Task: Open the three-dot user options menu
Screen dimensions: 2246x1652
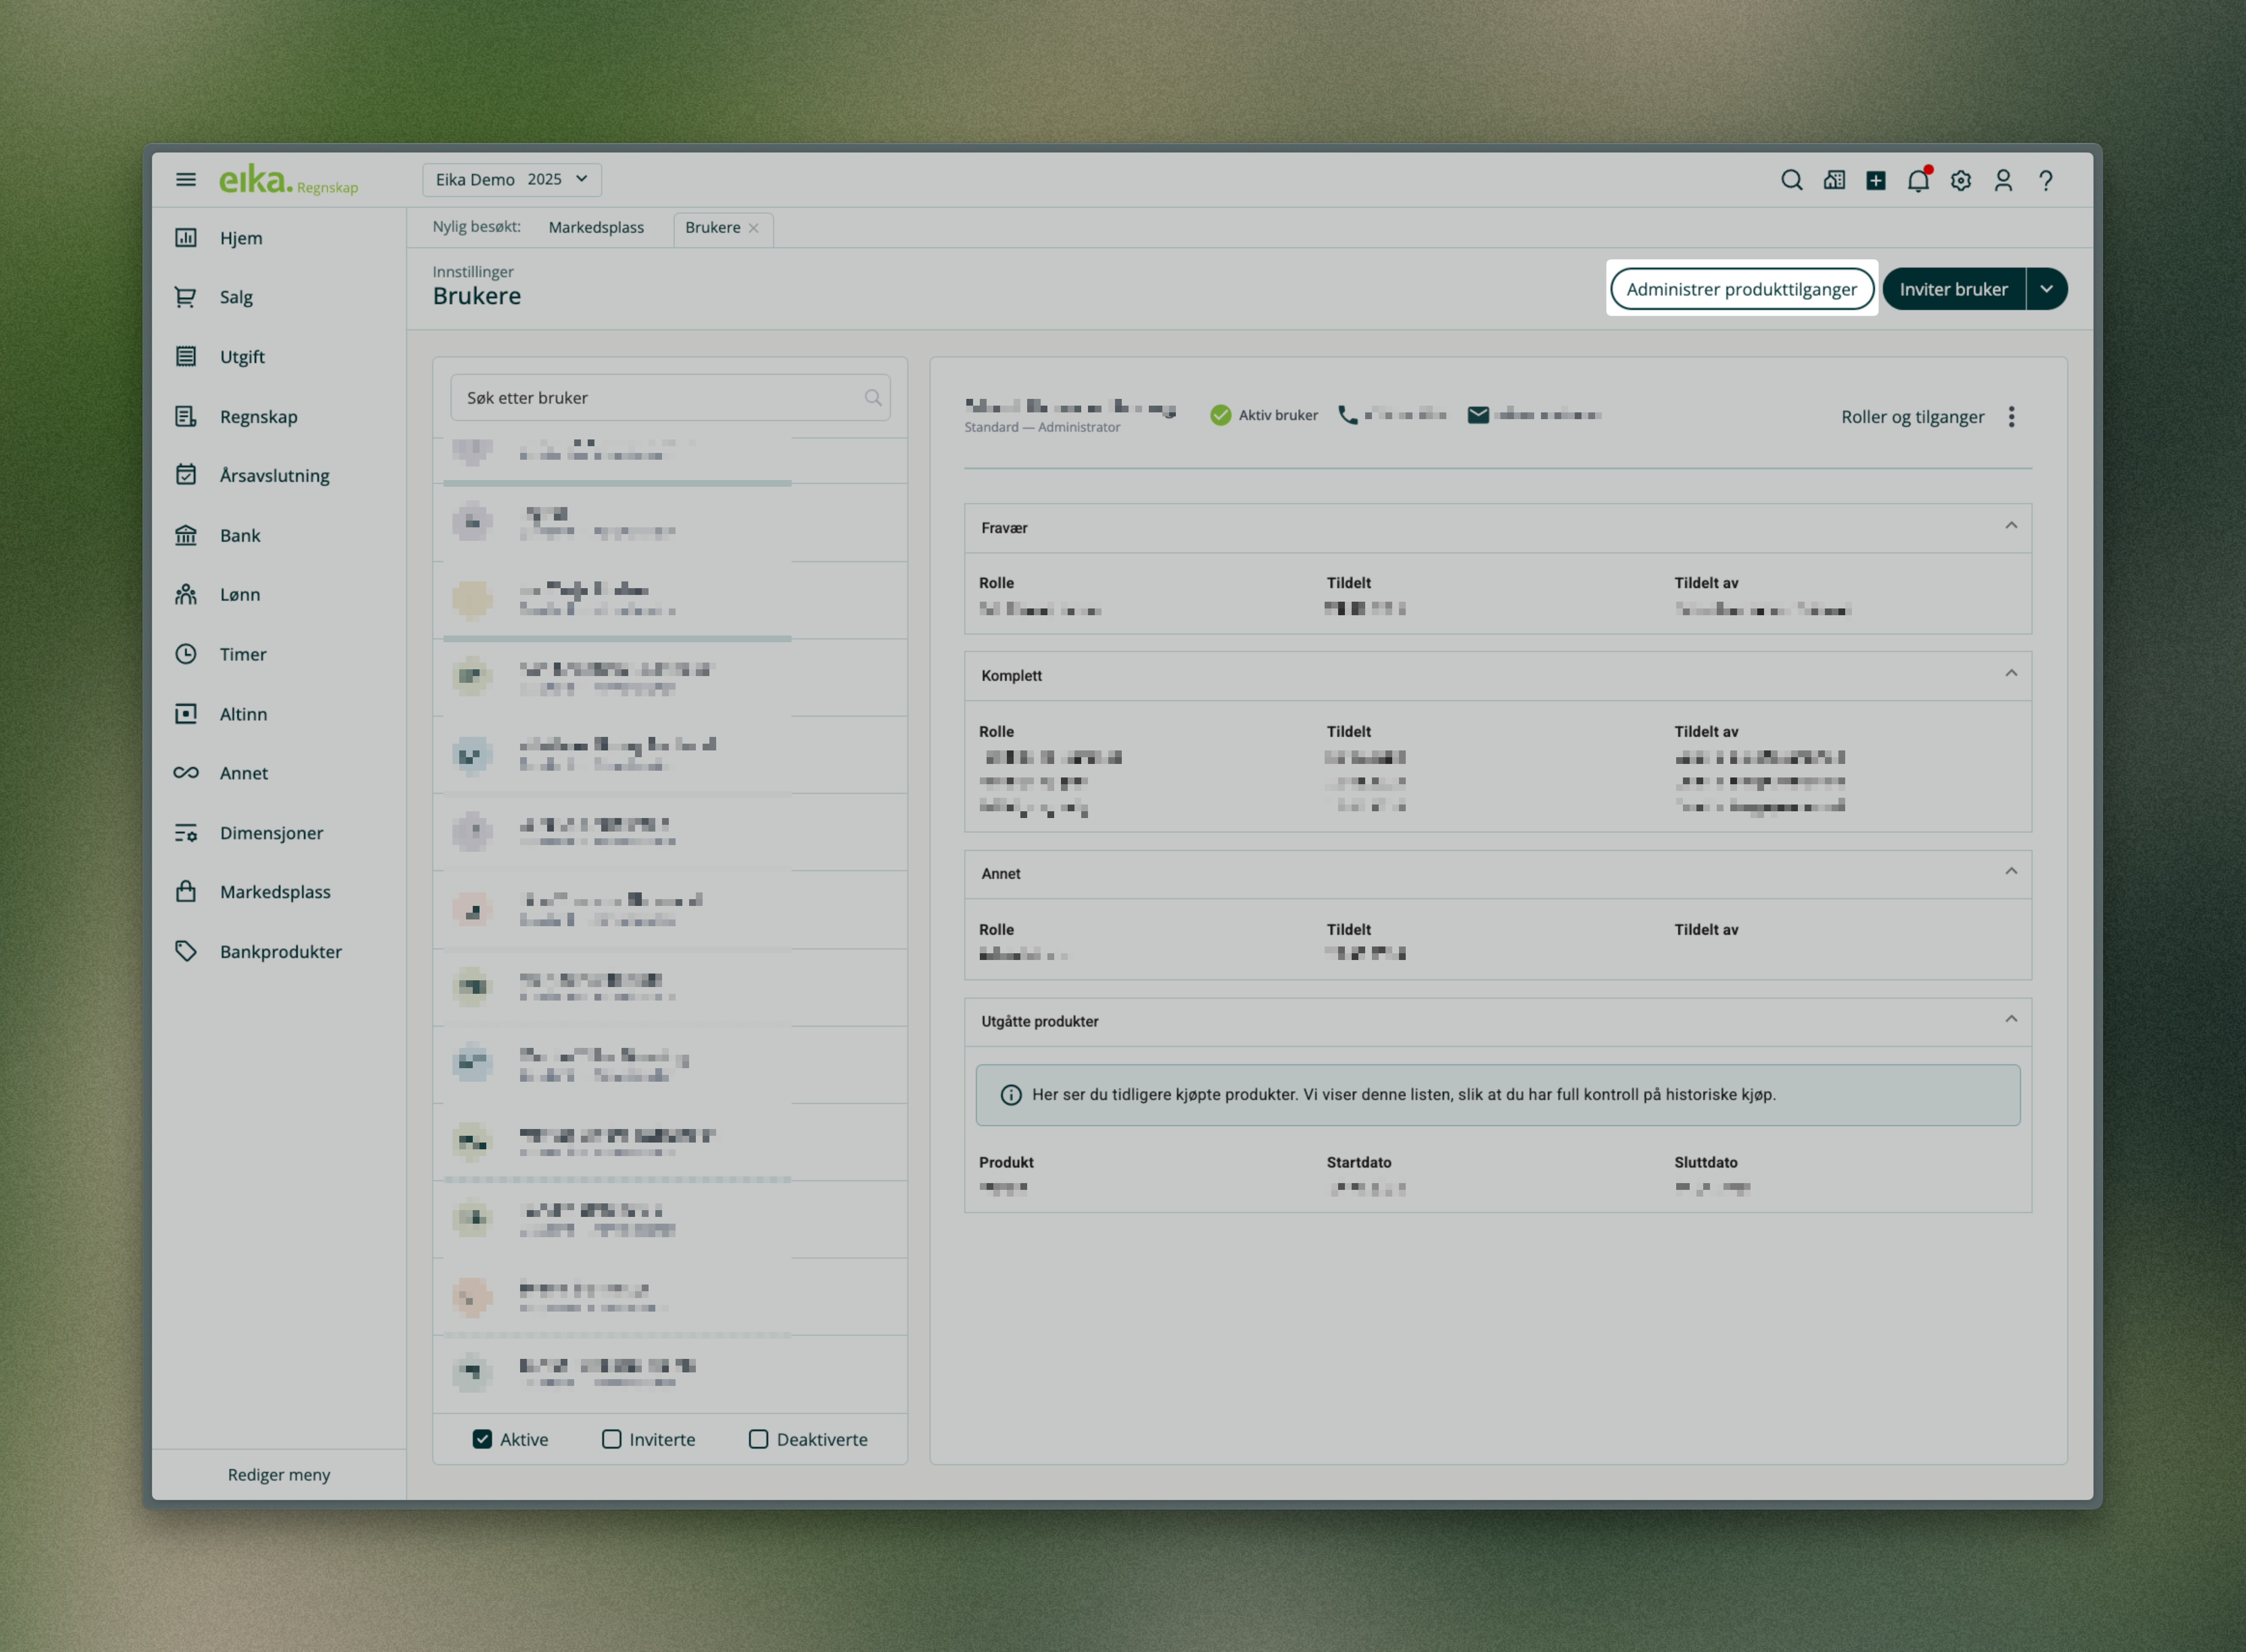Action: tap(2011, 417)
